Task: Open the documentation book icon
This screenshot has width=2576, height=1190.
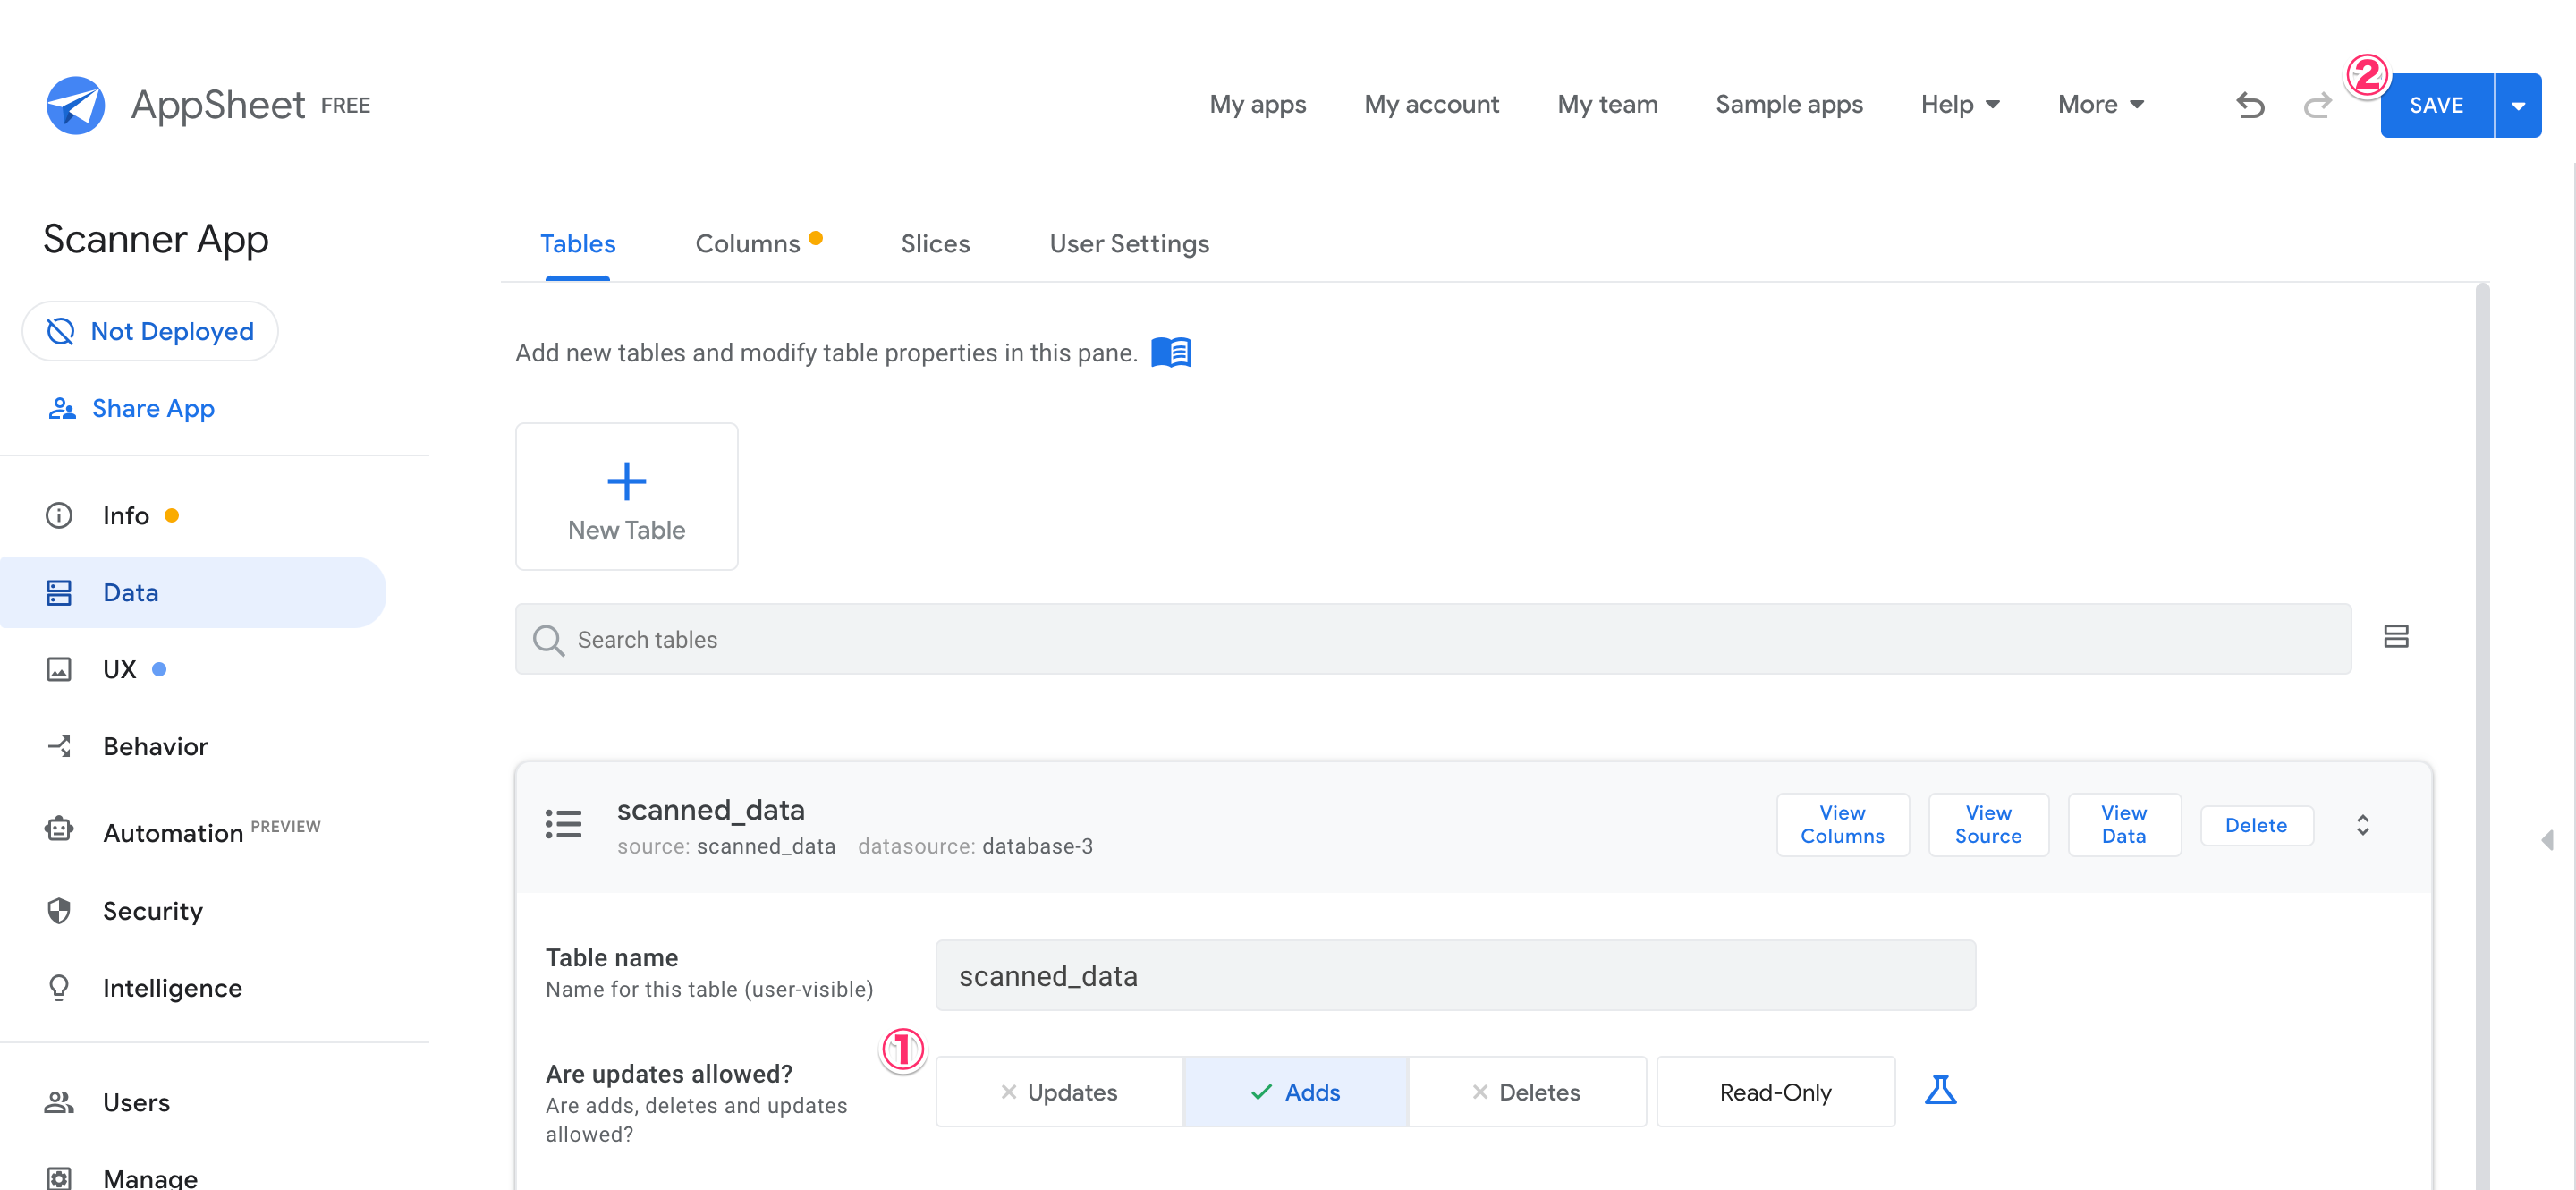Action: click(1170, 353)
